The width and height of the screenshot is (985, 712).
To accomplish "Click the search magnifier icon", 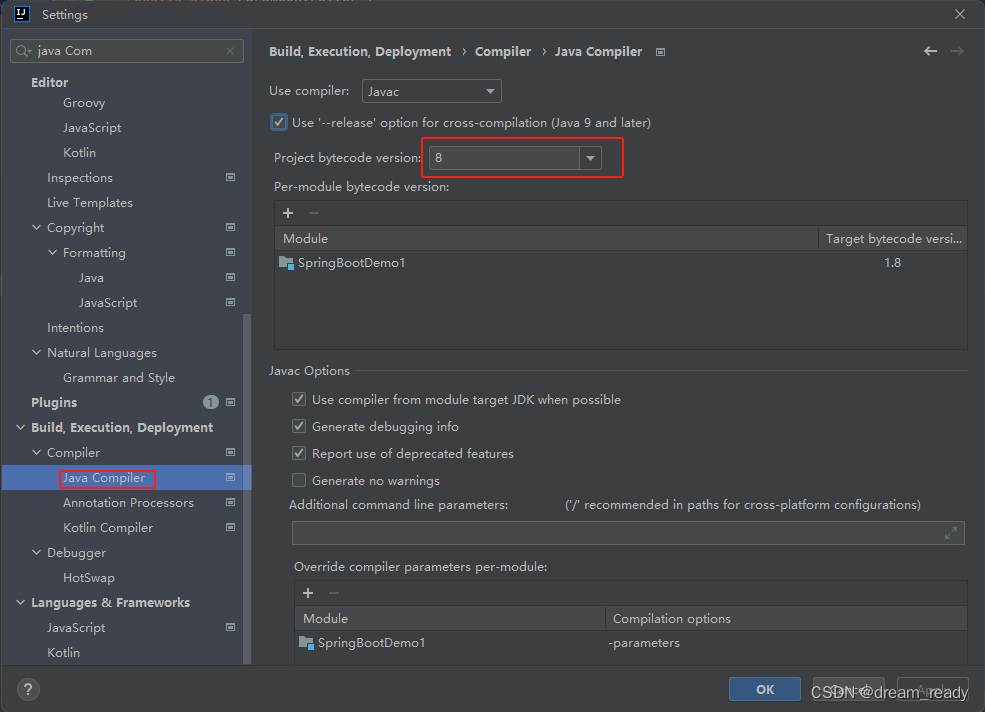I will coord(23,51).
